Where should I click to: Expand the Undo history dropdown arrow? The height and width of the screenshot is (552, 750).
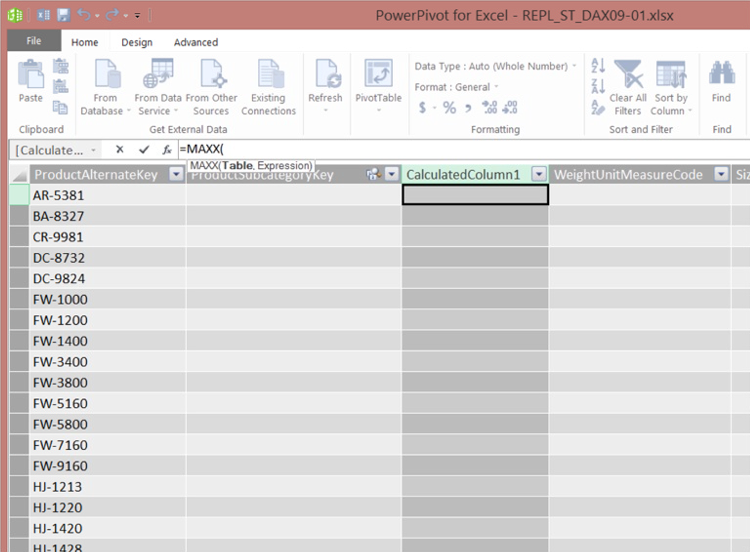pyautogui.click(x=97, y=16)
